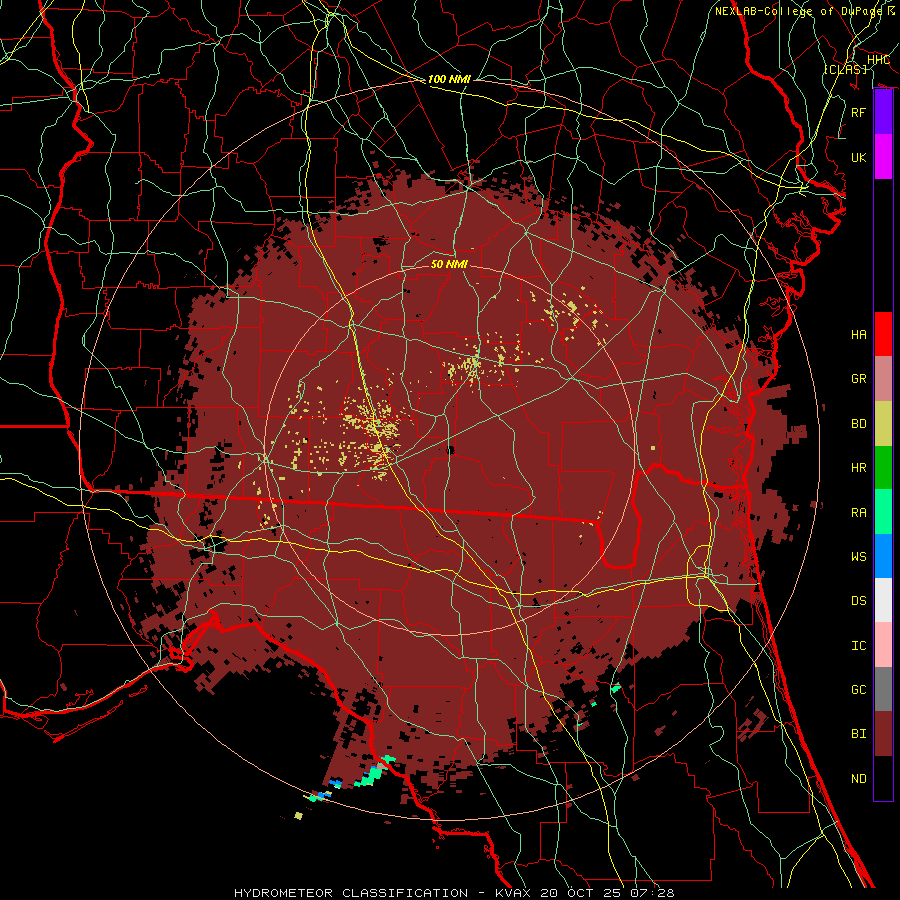The image size is (900, 900).
Task: Click the dark maroon BI legend swatch
Action: point(883,734)
